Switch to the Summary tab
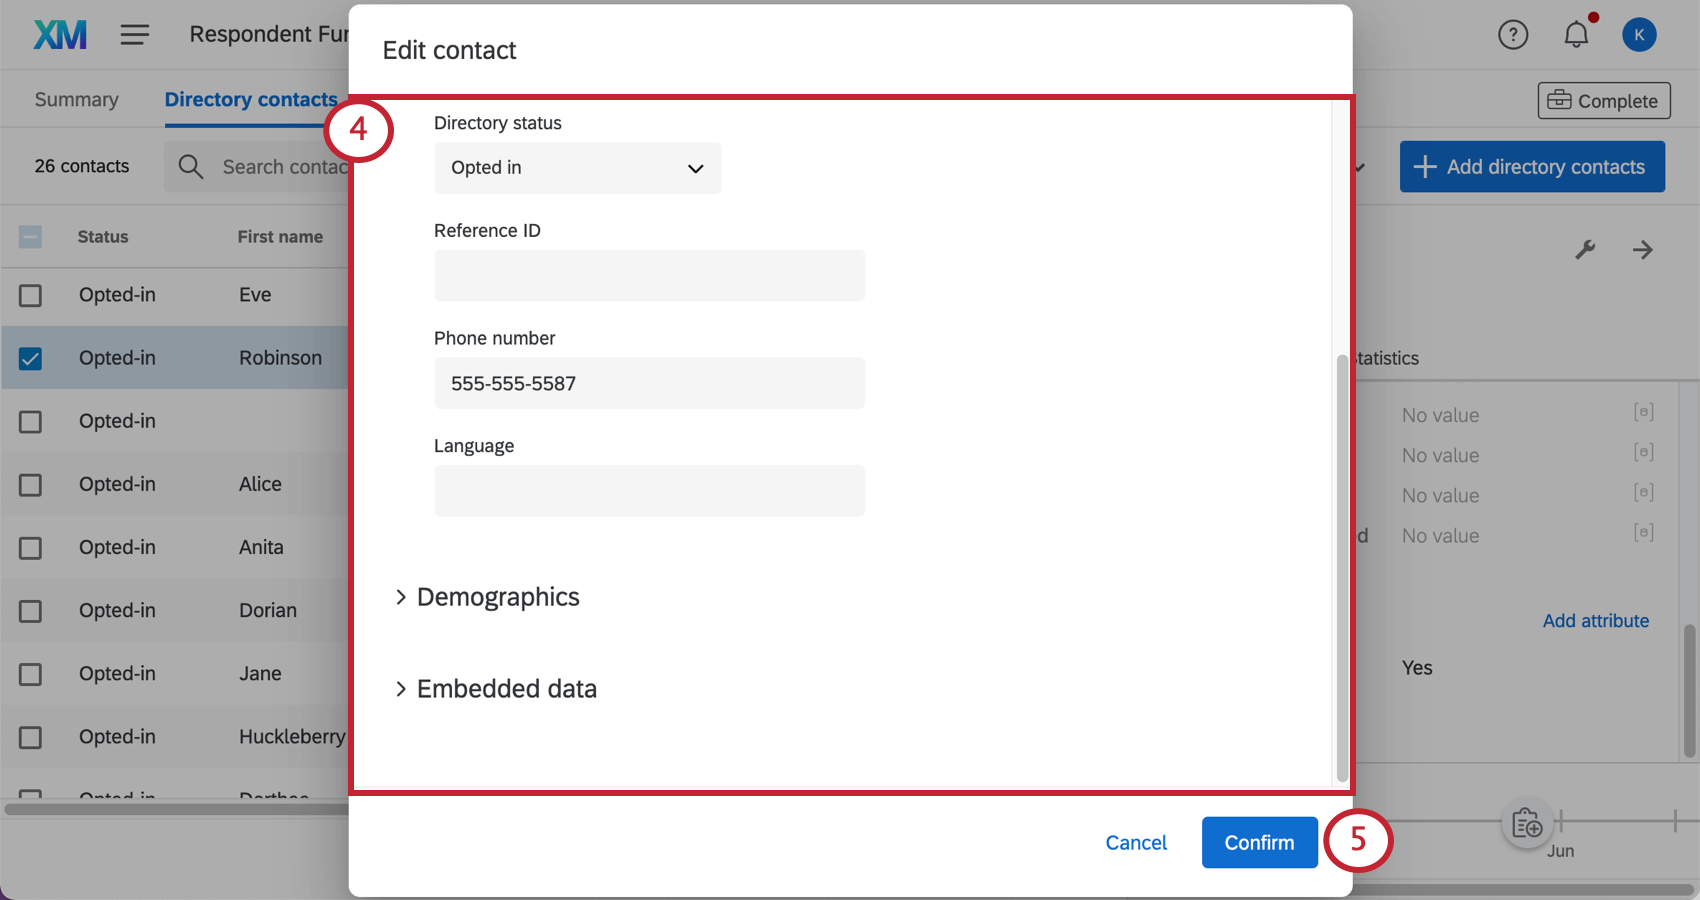Screen dimensions: 1700x900 tap(76, 99)
